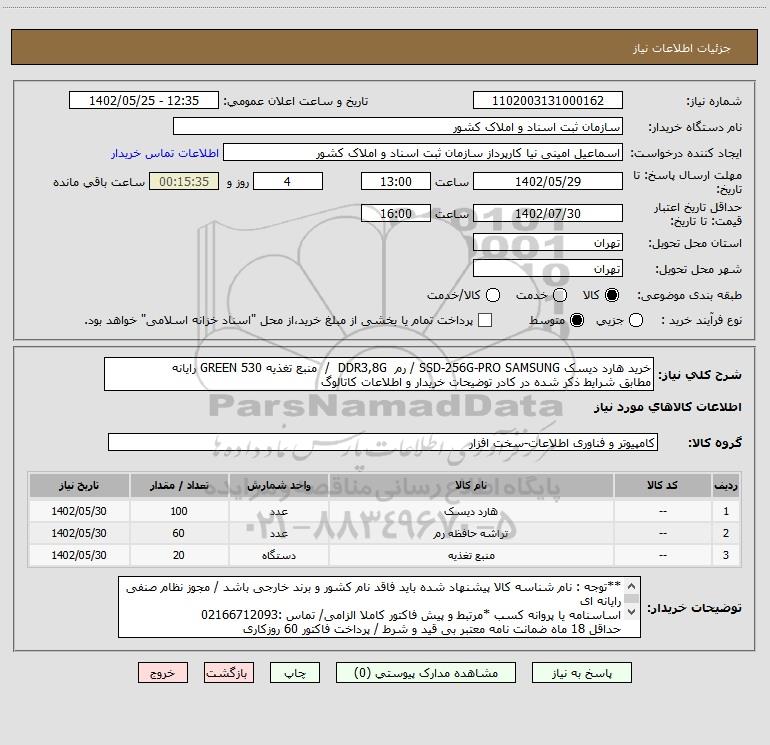Click the پاسخ به نیاز button
Image resolution: width=770 pixels, height=745 pixels.
coord(582,673)
